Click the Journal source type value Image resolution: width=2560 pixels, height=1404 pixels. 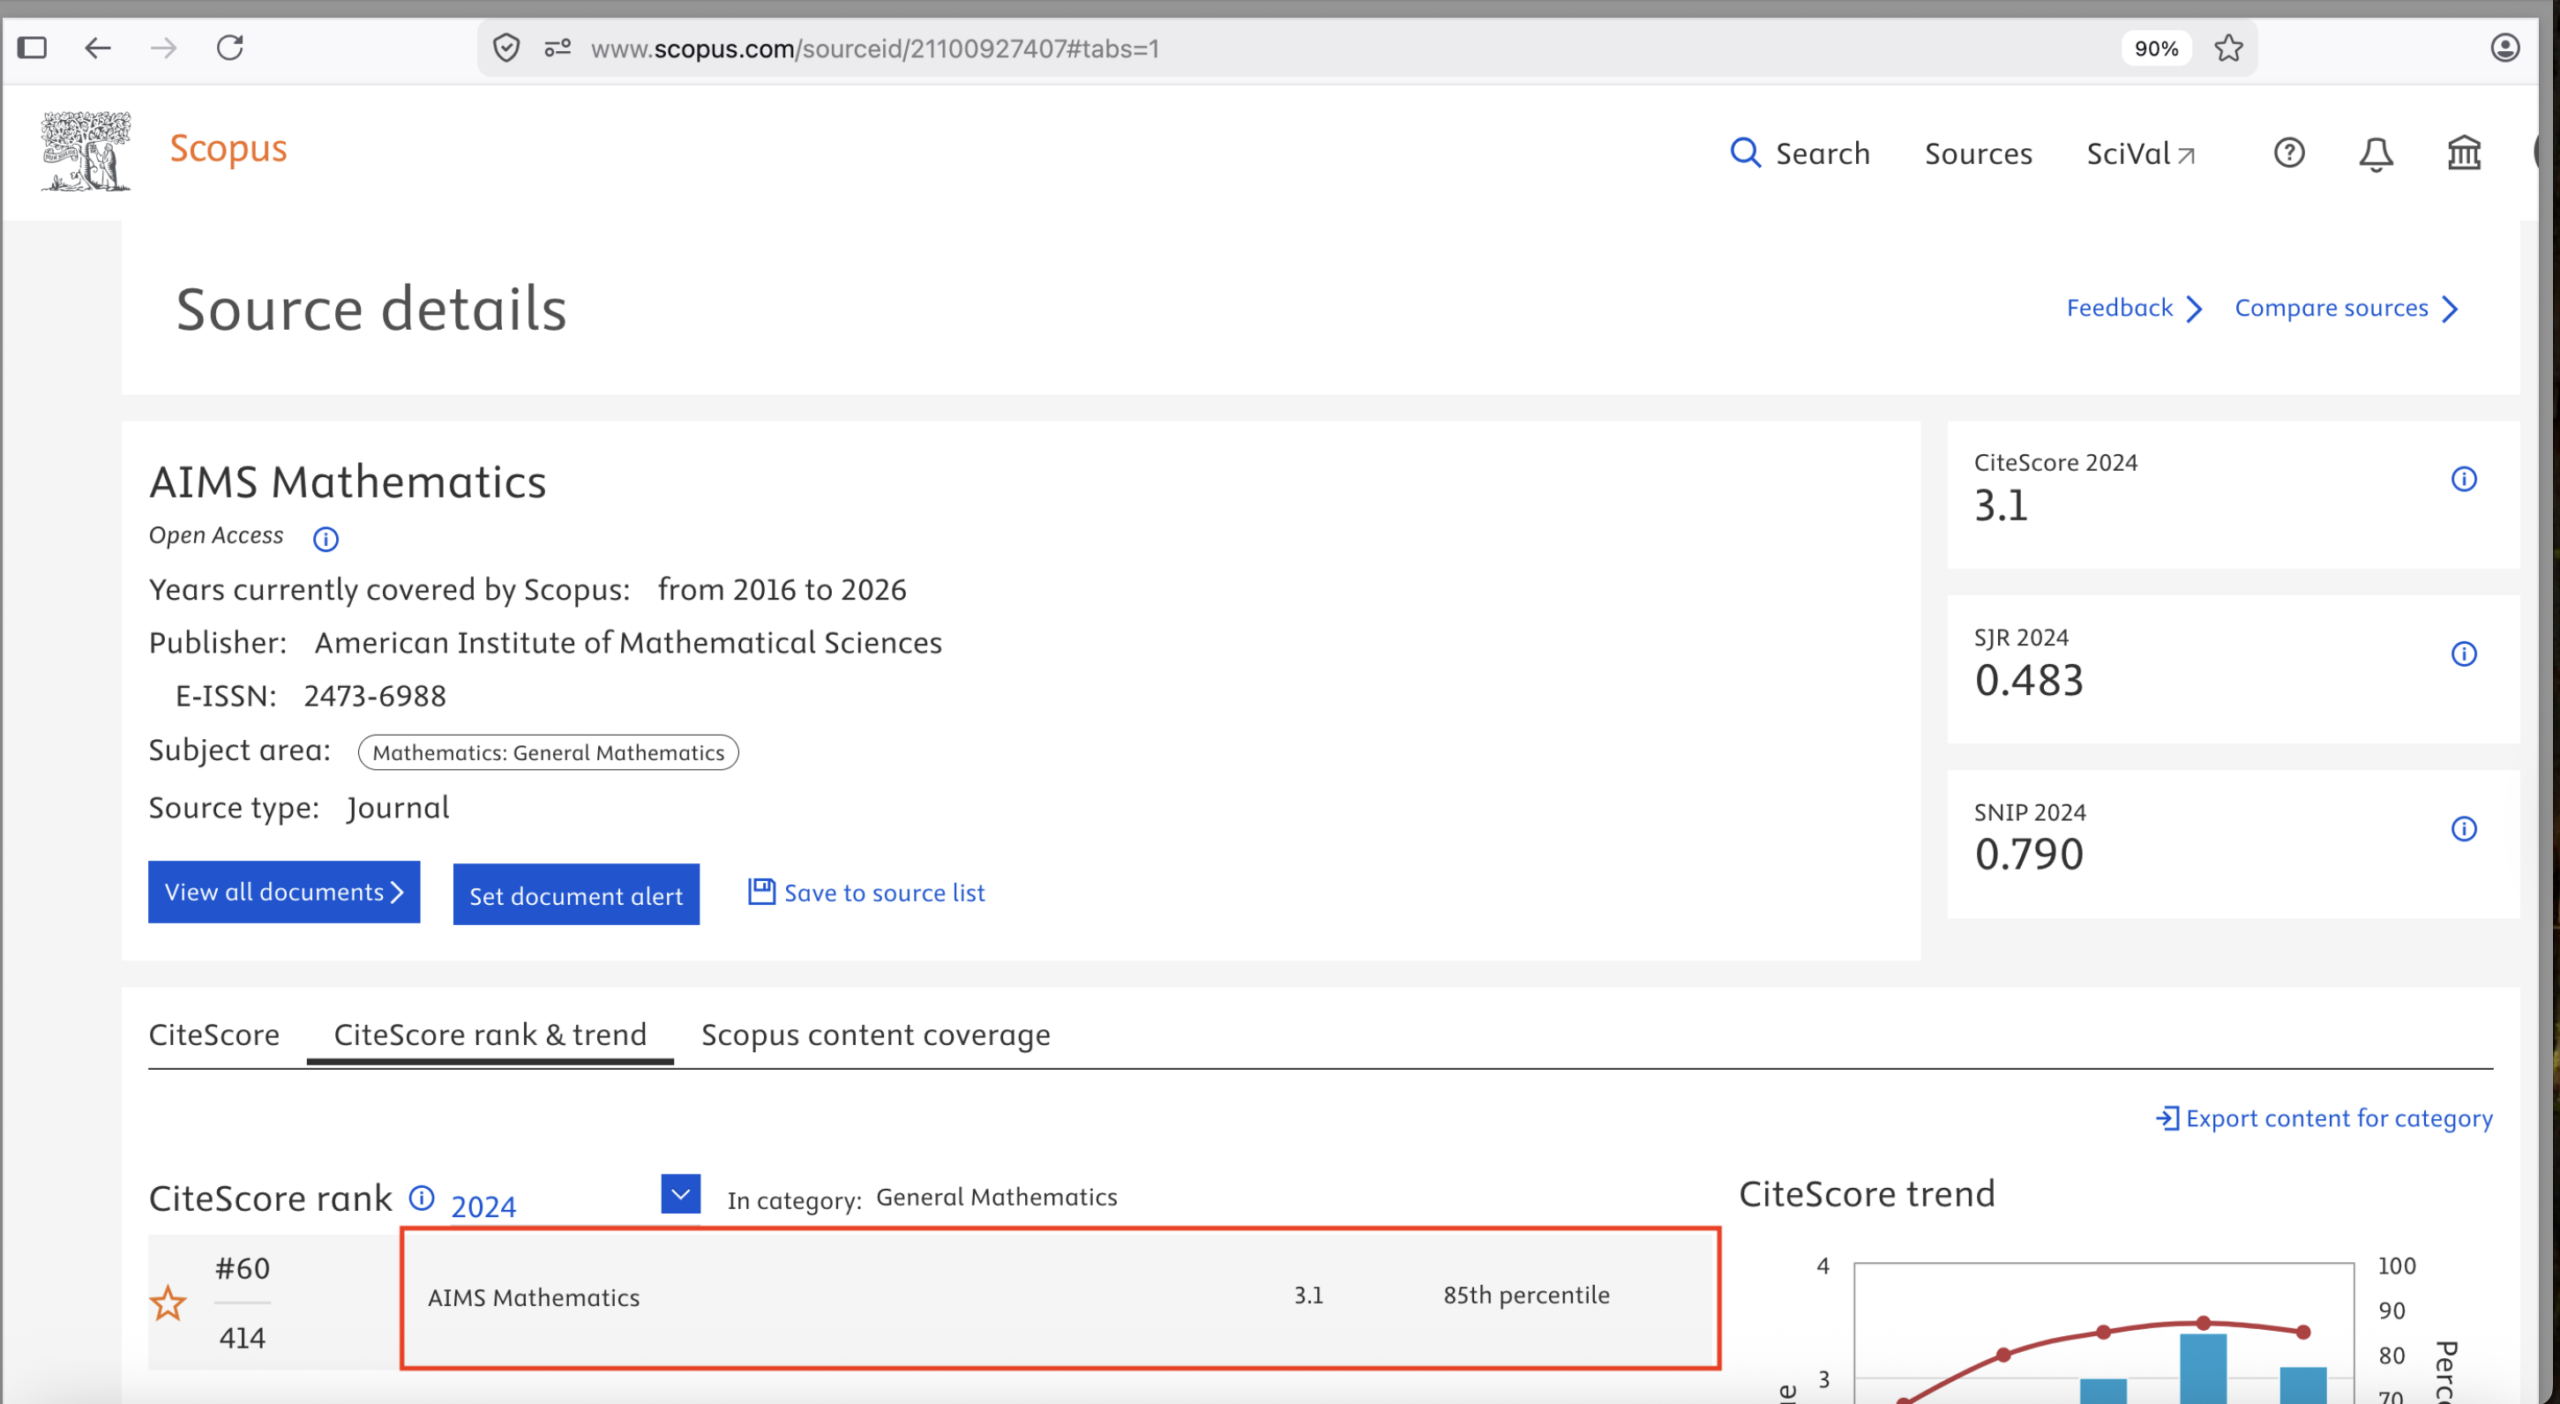point(398,808)
